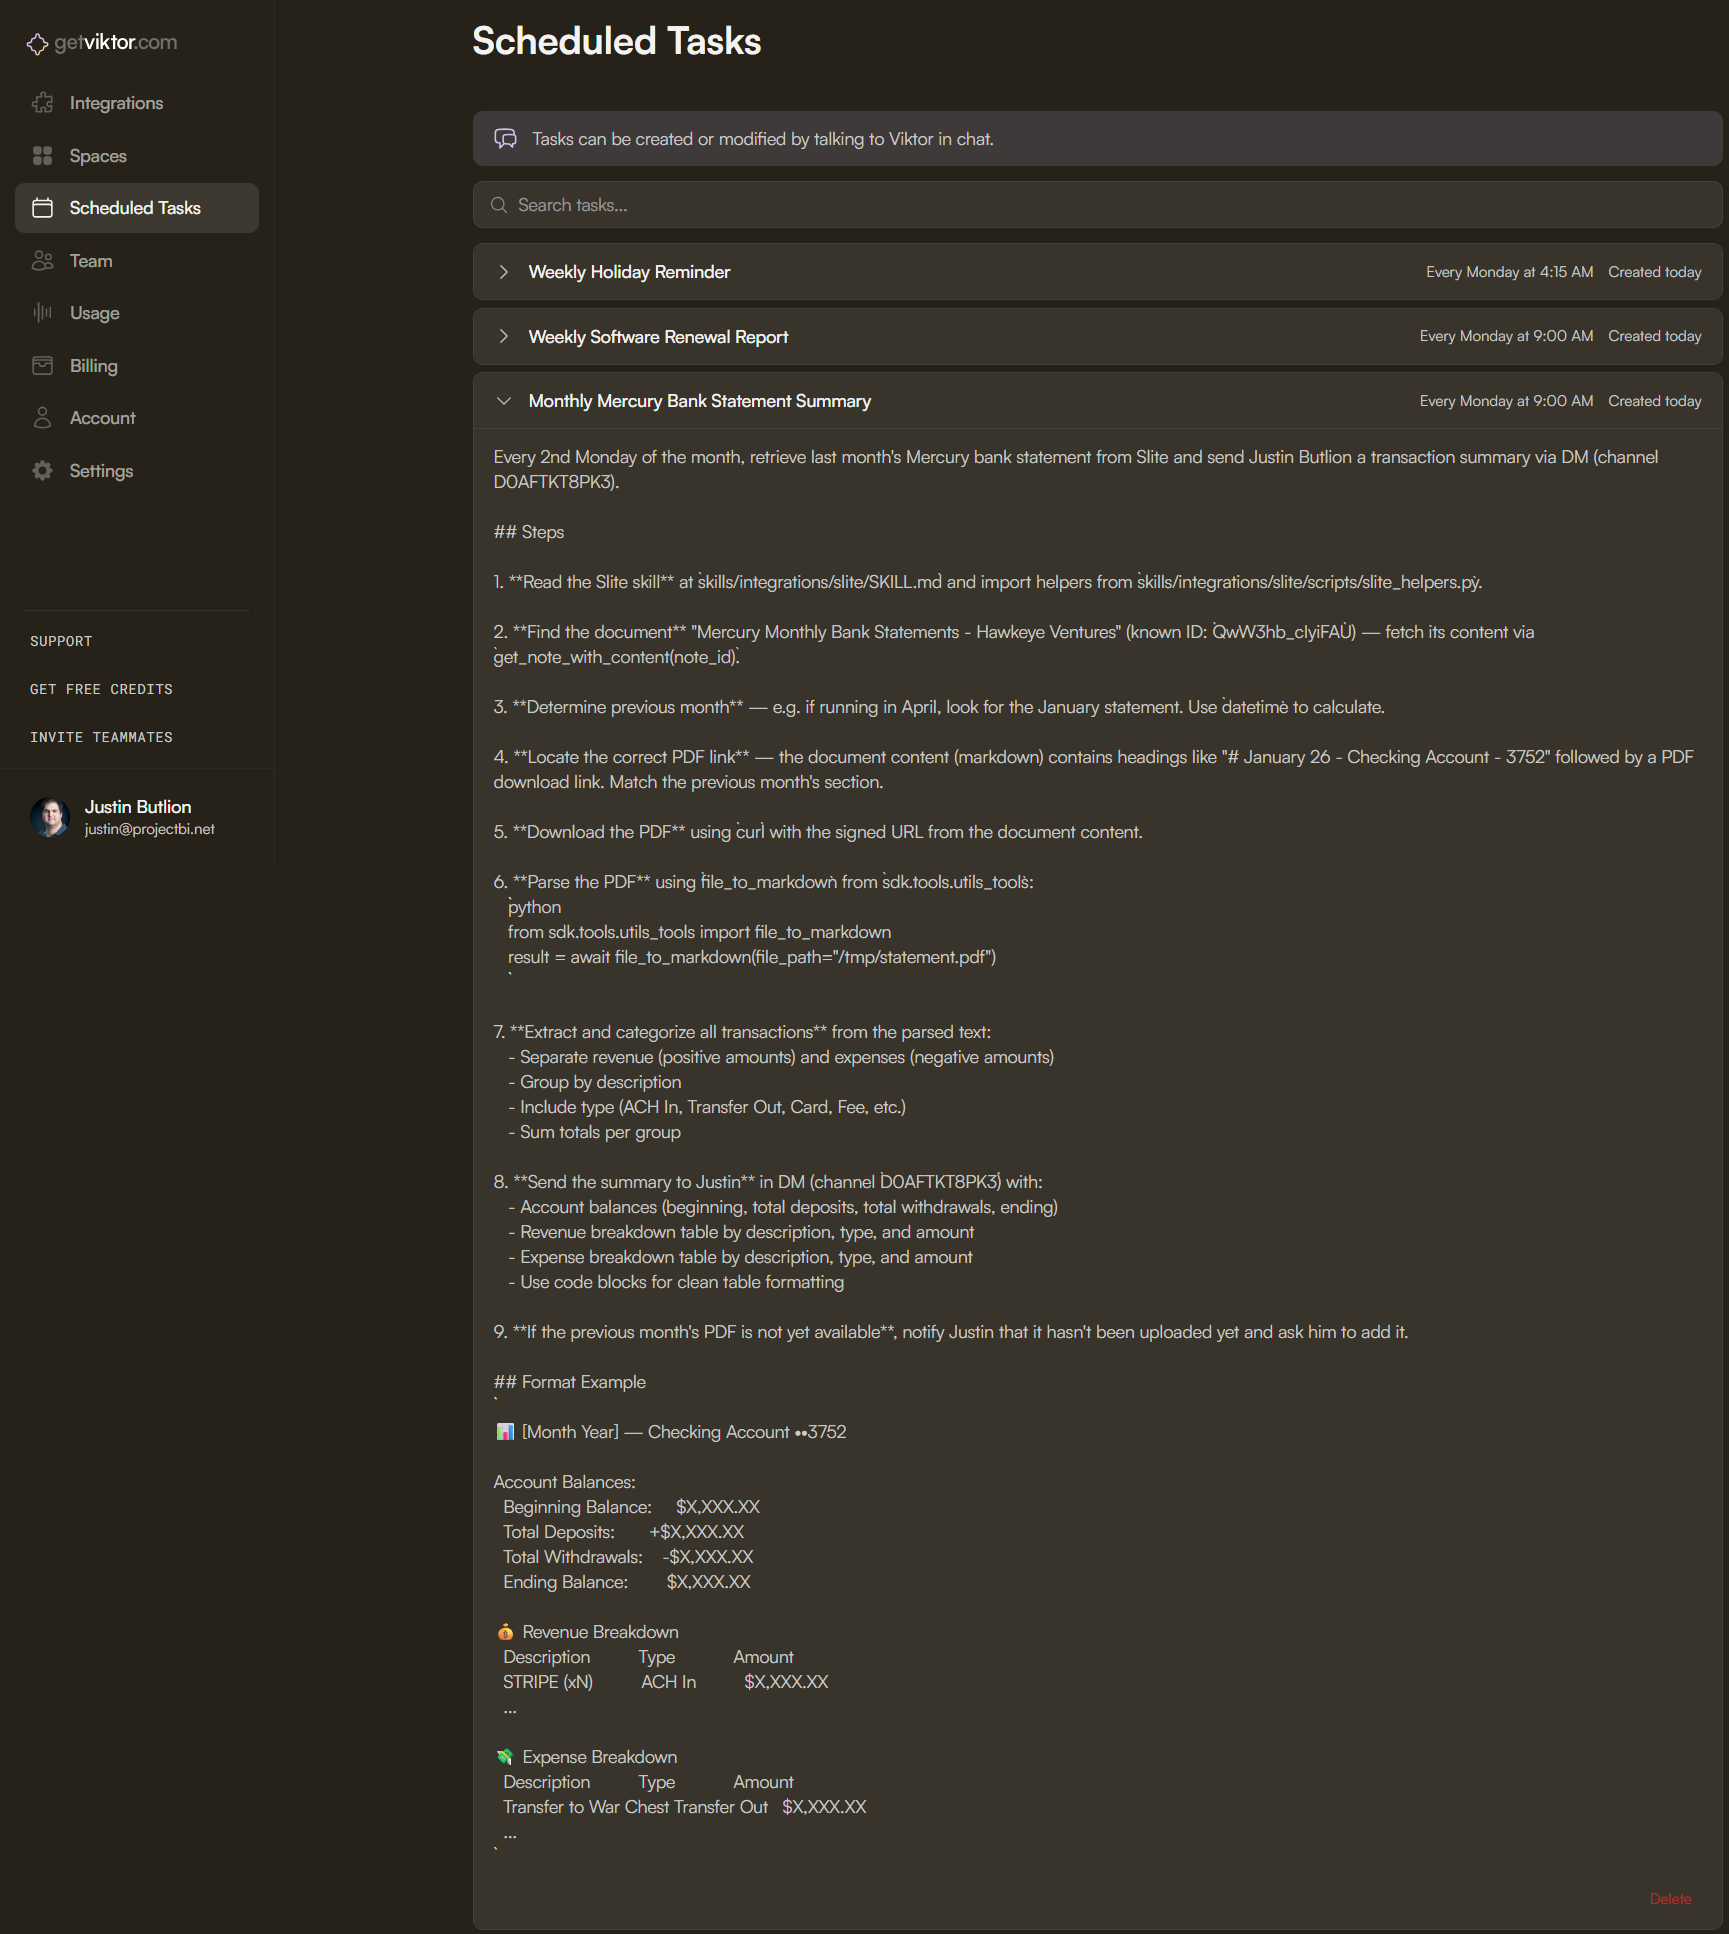Image resolution: width=1729 pixels, height=1934 pixels.
Task: Collapse the Monthly Mercury Bank Statement Summary chevron
Action: click(504, 401)
